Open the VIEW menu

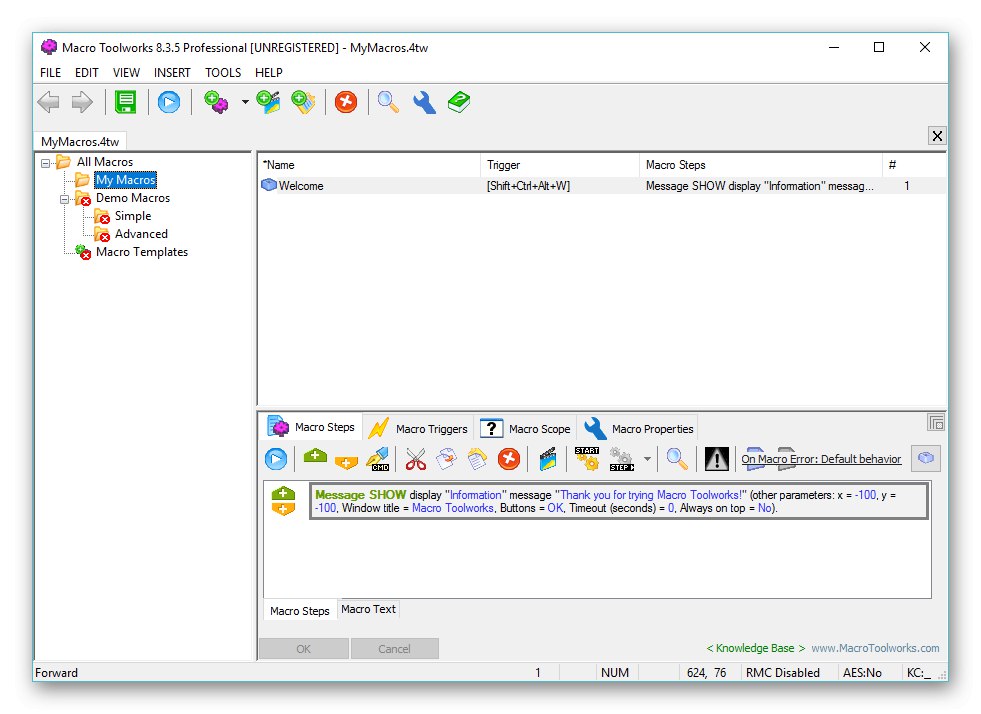(x=126, y=73)
